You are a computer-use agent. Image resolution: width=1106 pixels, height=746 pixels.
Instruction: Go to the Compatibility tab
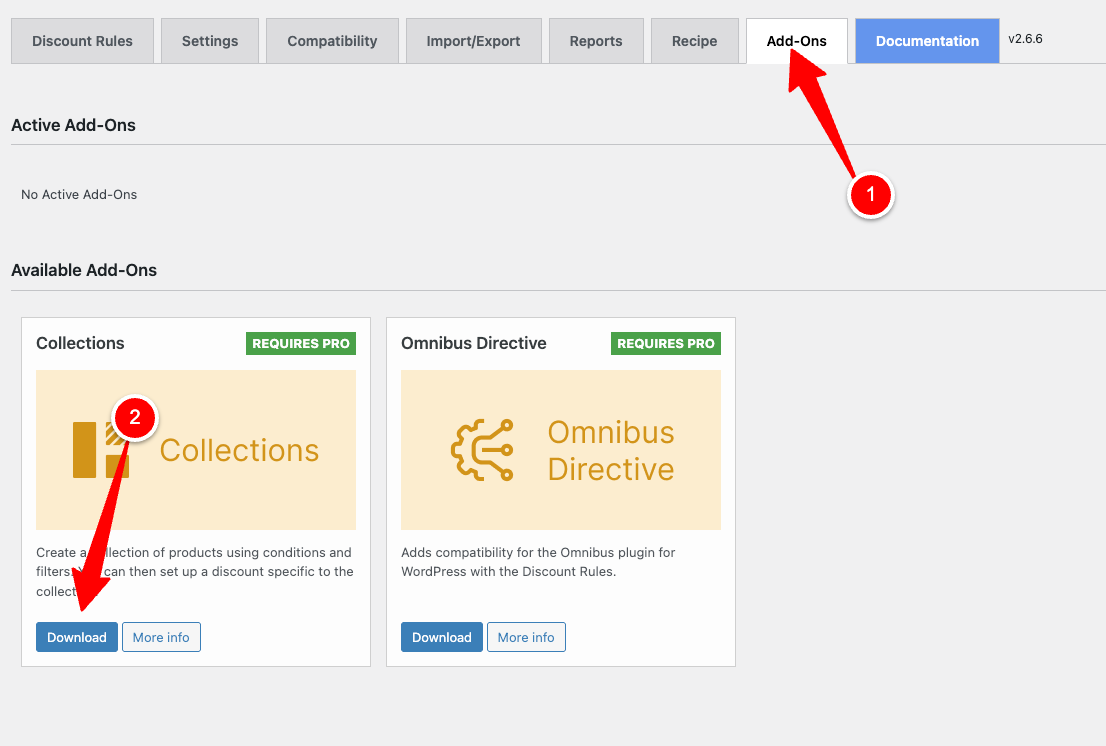[332, 41]
